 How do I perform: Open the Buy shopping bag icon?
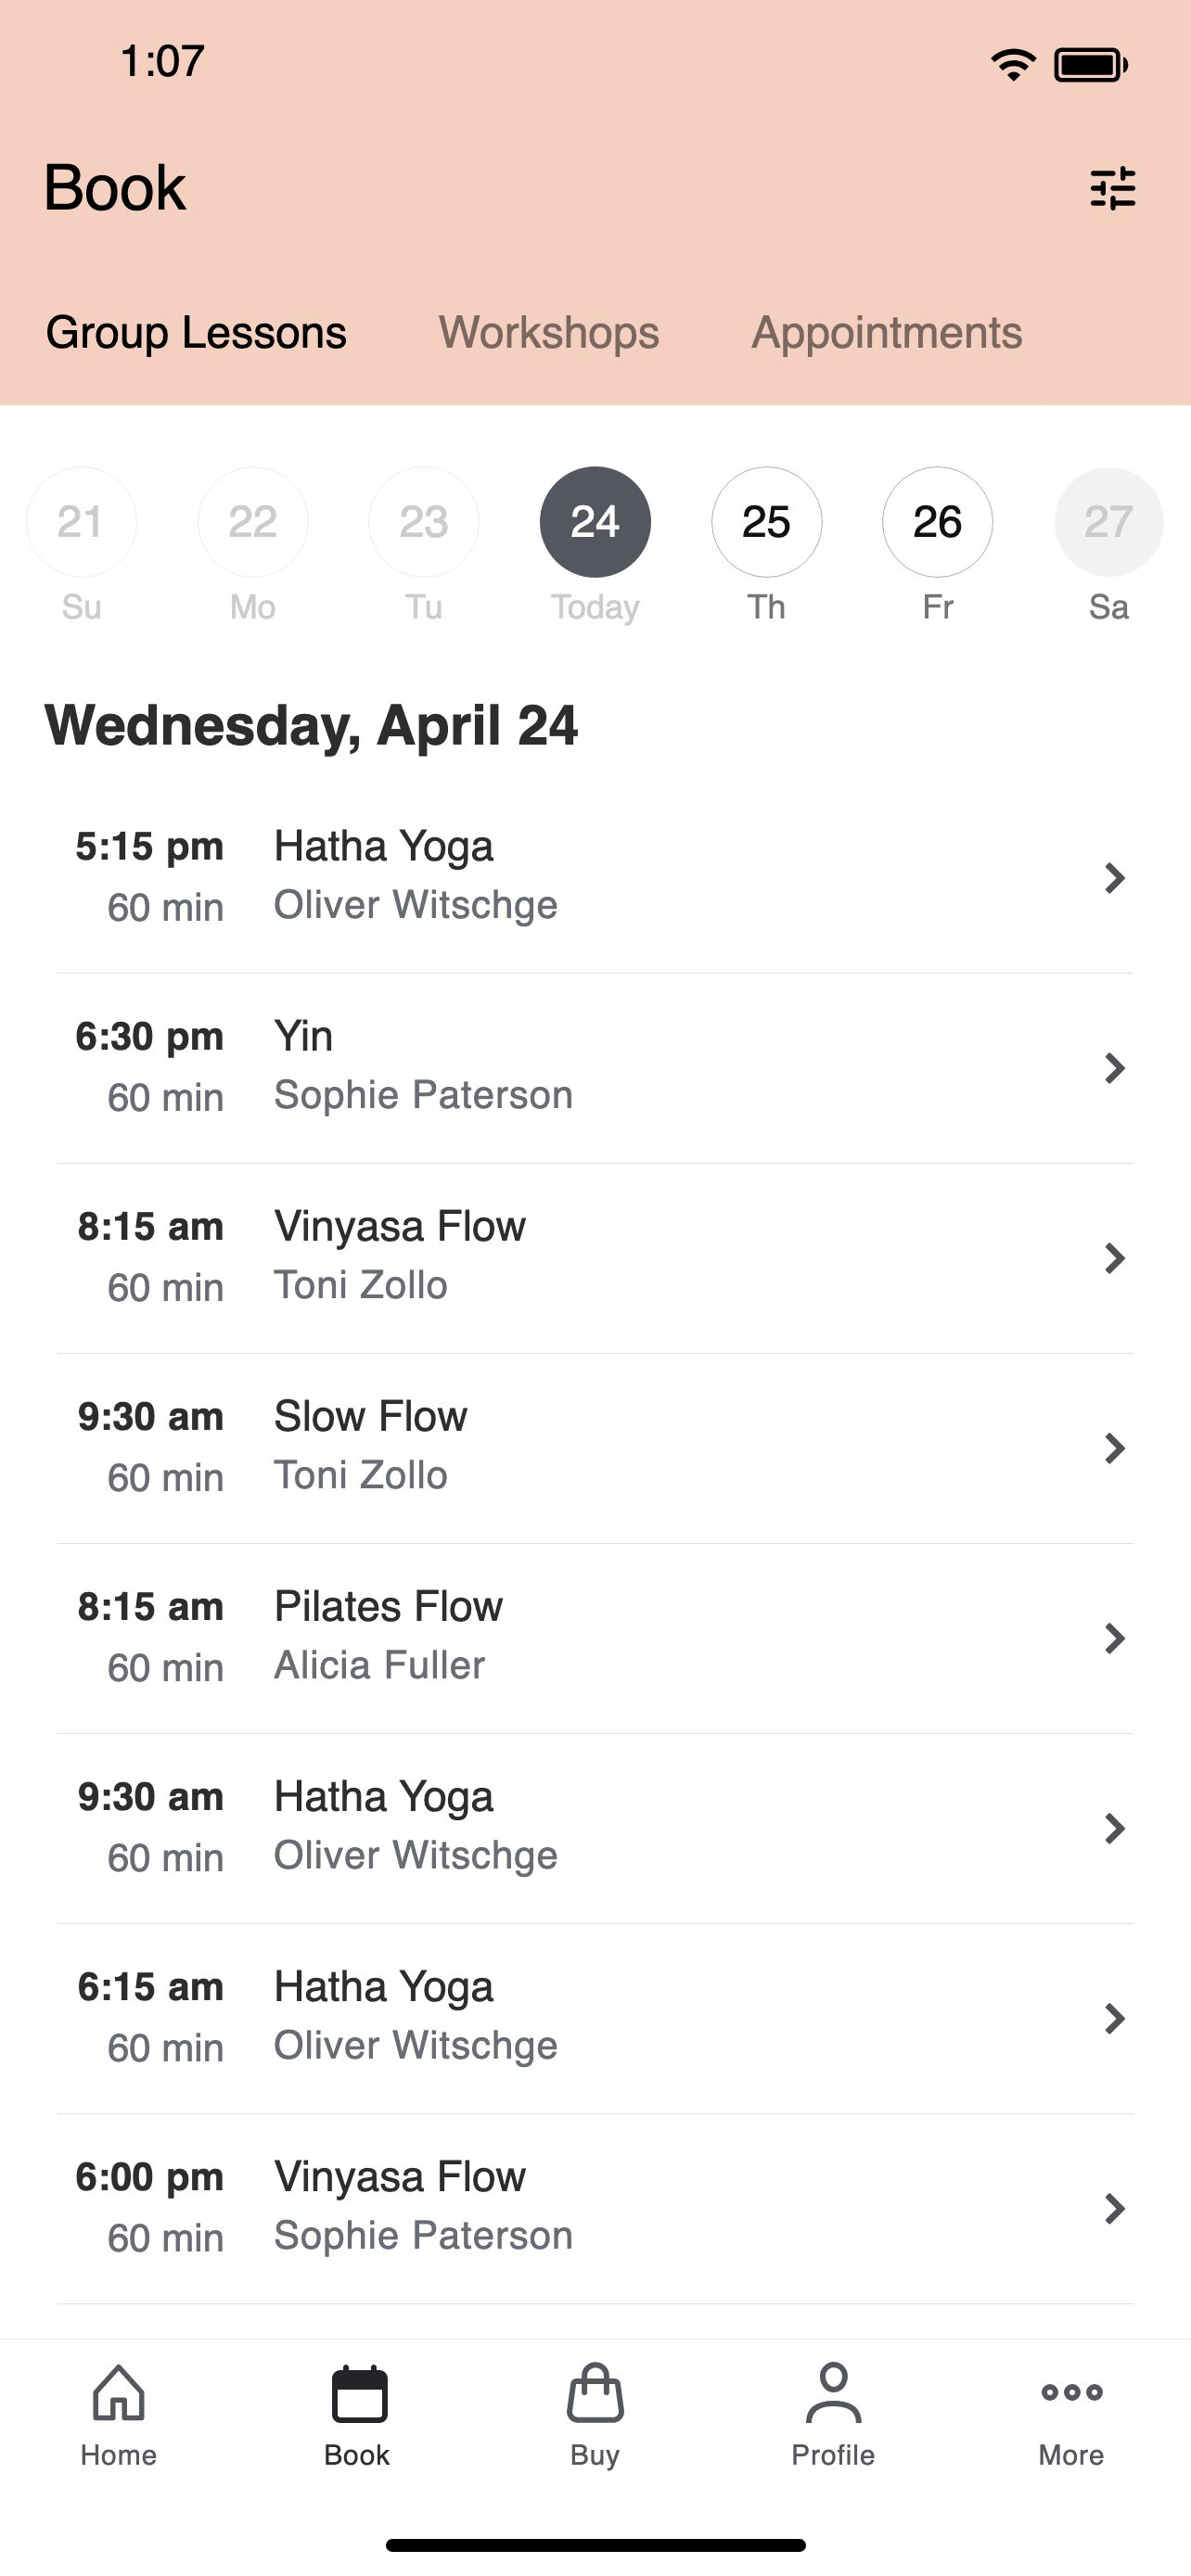tap(595, 2392)
